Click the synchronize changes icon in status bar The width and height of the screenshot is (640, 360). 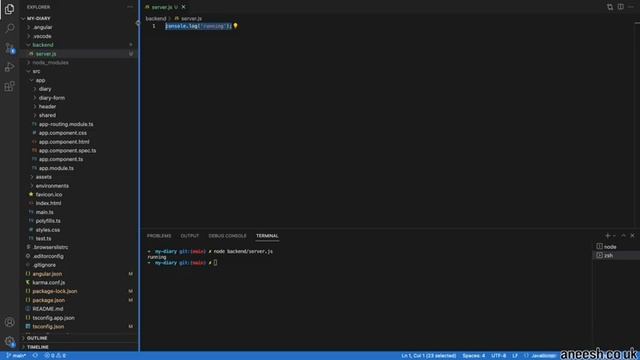tap(36, 356)
